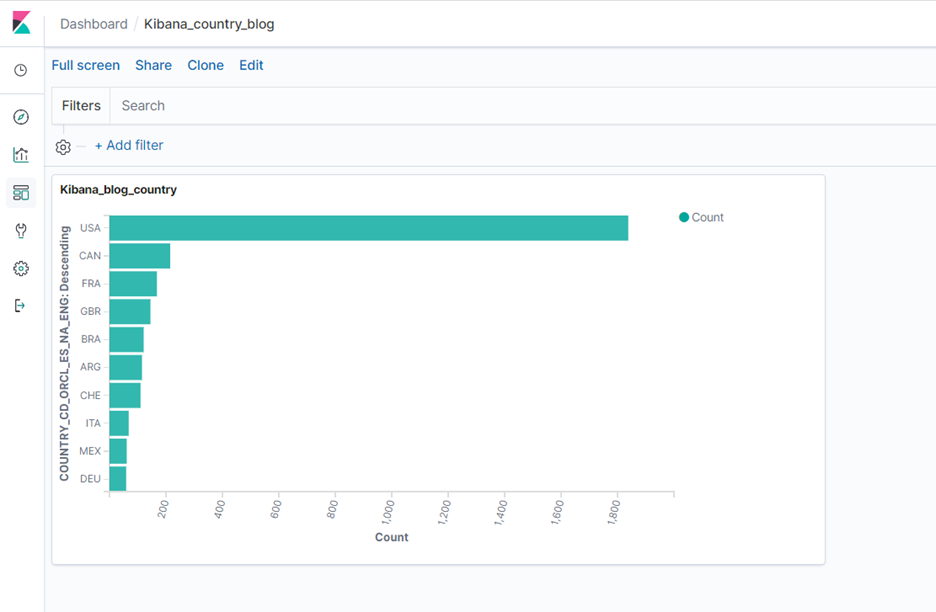Click the CHE axis label
Viewport: 936px width, 612px height.
click(90, 395)
